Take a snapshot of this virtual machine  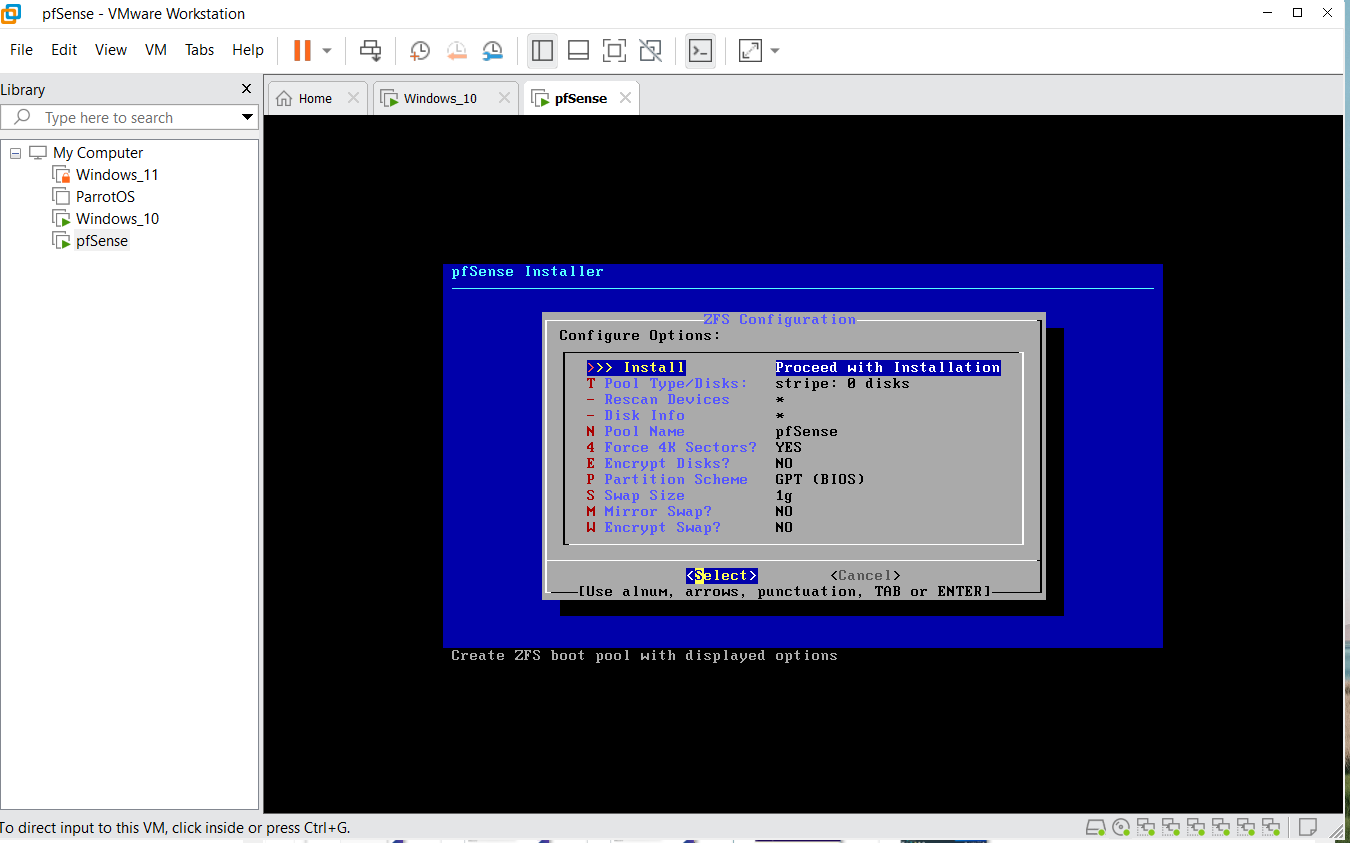(420, 50)
